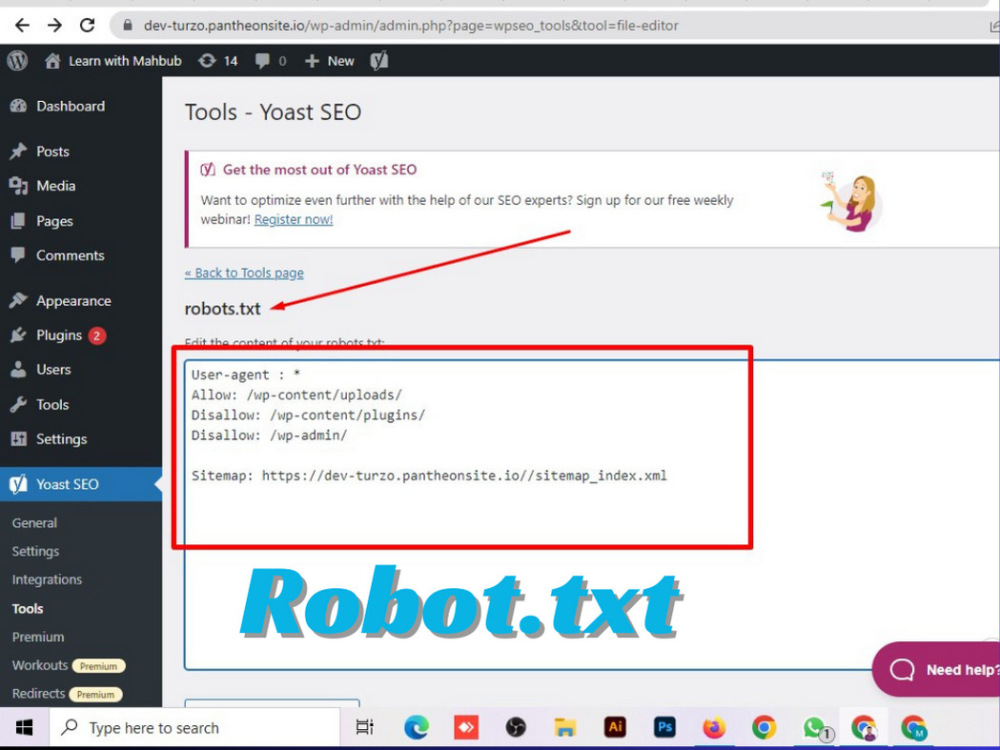
Task: Click the Disallow: /wp-admin/ line
Action: pyautogui.click(x=269, y=436)
